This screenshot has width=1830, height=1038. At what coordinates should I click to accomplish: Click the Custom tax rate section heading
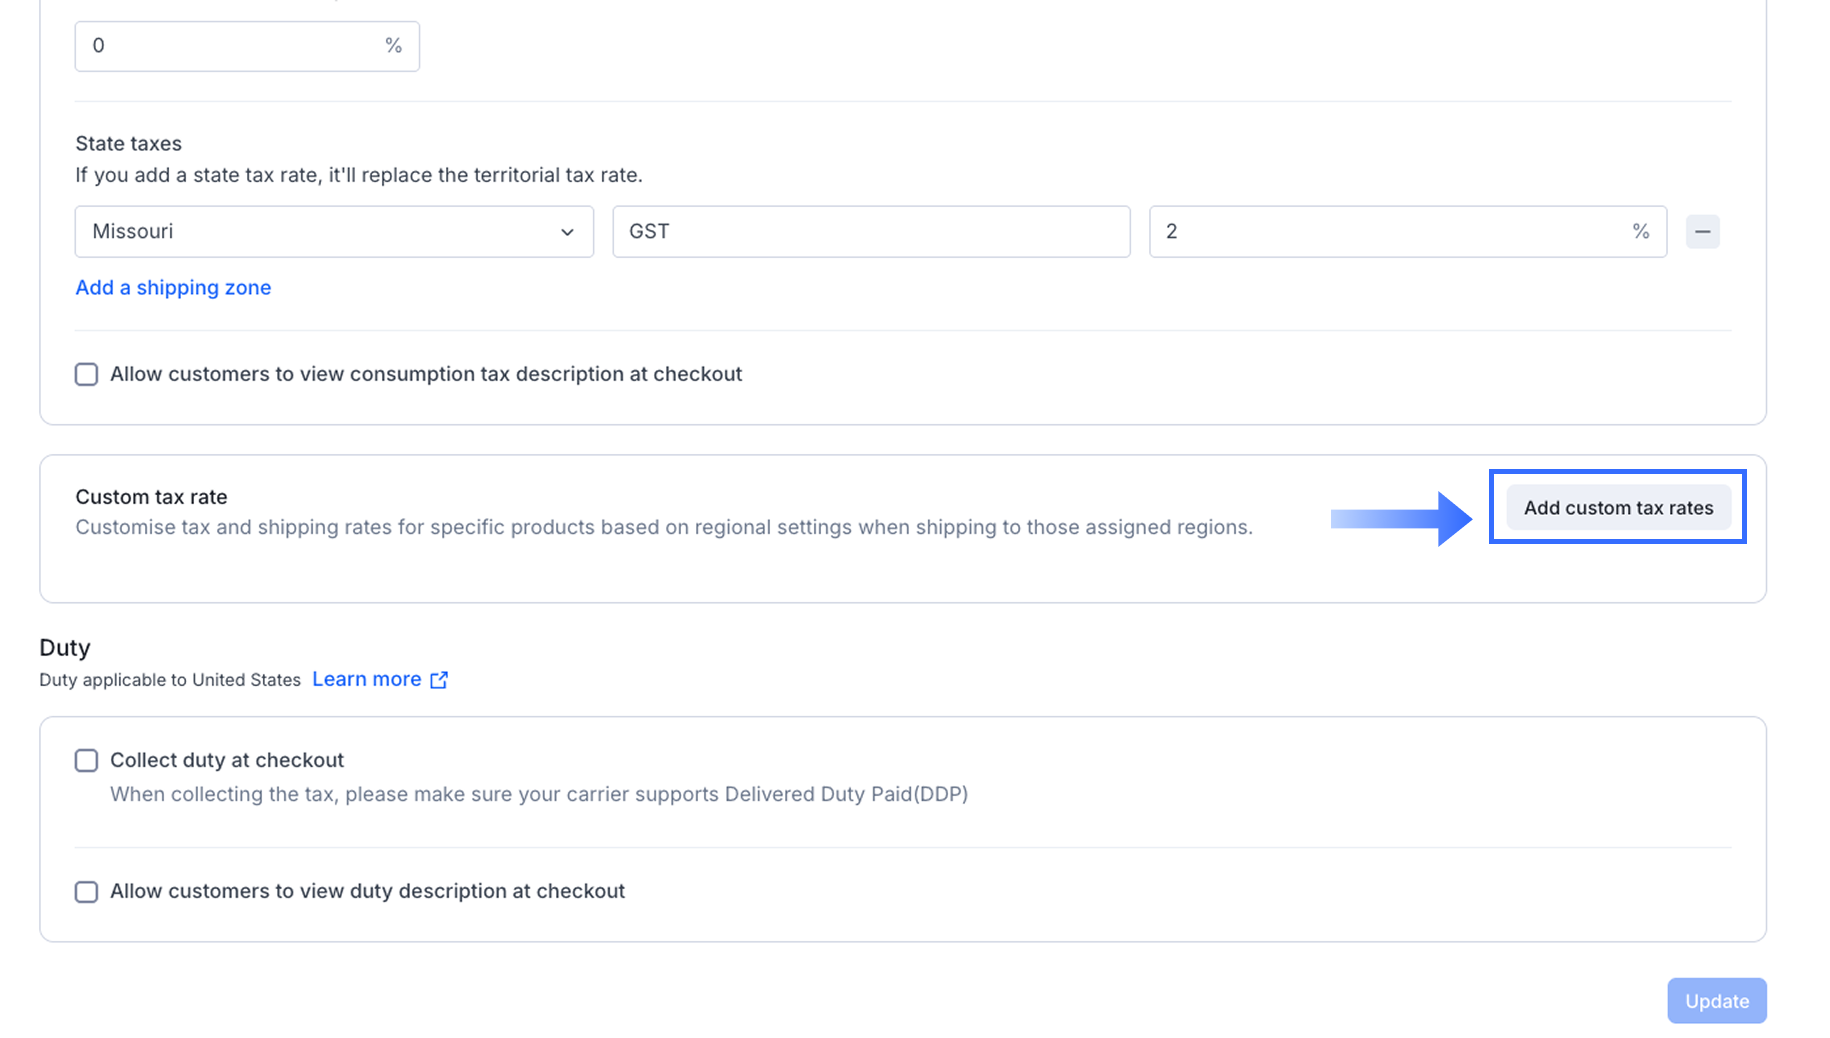(151, 497)
